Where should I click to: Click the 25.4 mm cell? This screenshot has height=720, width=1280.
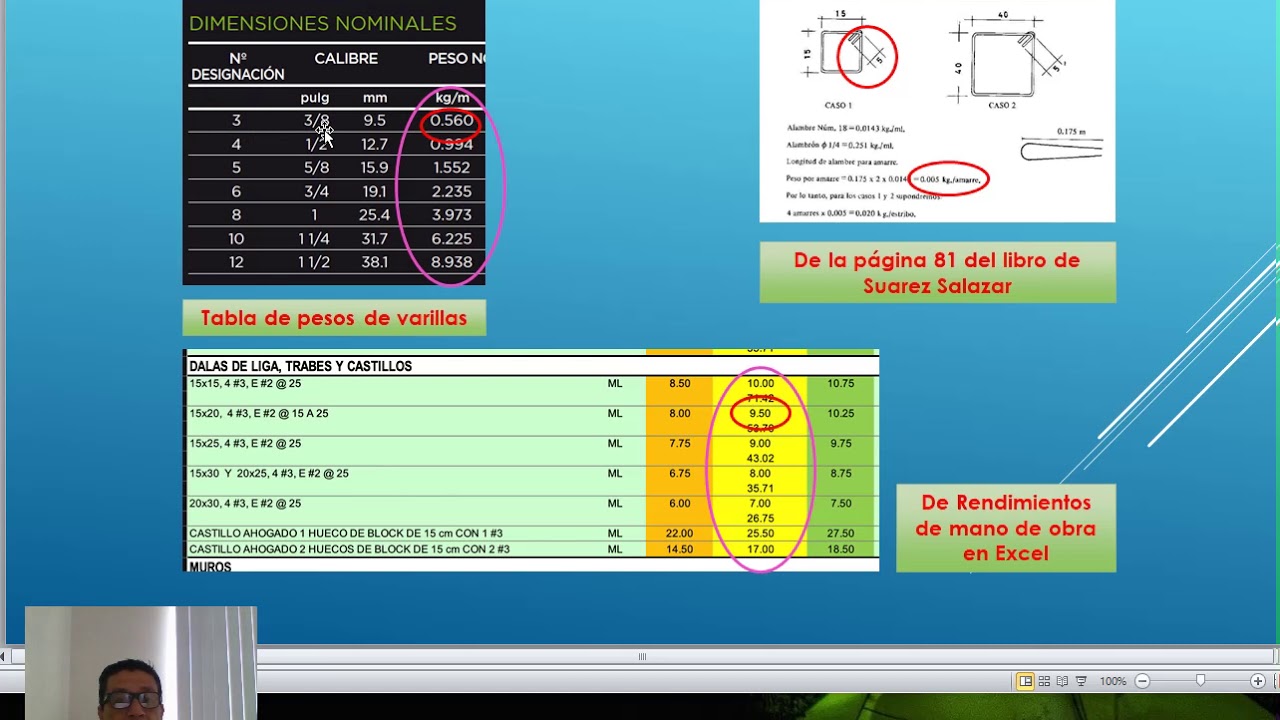374,215
